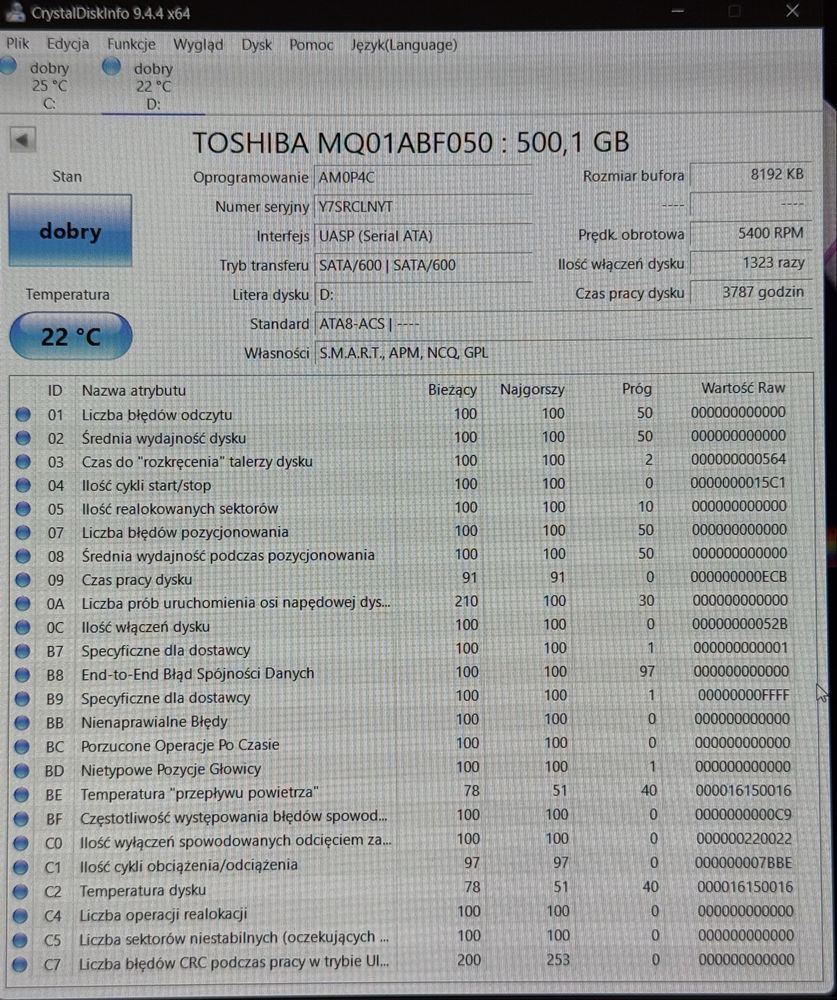The height and width of the screenshot is (1000, 837).
Task: Click the rotation speed value 5400 RPM
Action: 751,233
